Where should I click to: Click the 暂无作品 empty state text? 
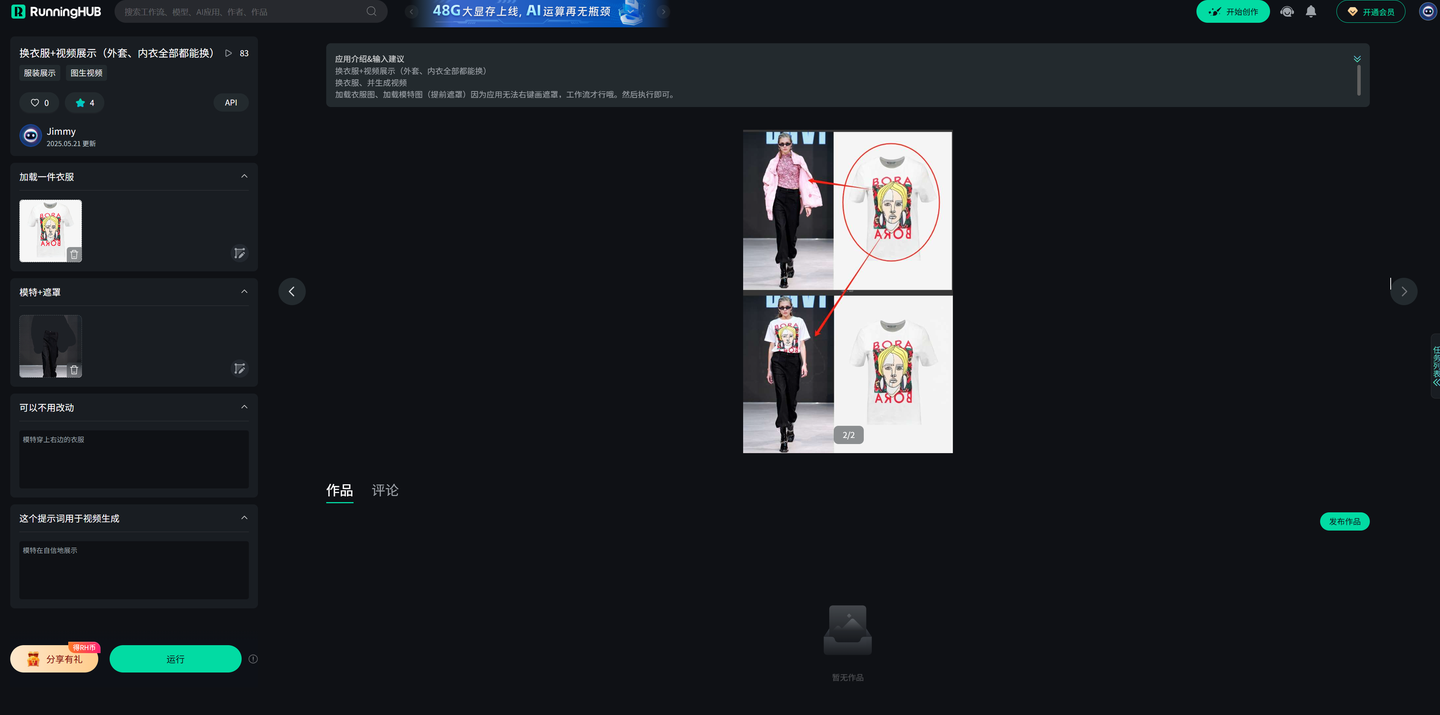pyautogui.click(x=848, y=678)
